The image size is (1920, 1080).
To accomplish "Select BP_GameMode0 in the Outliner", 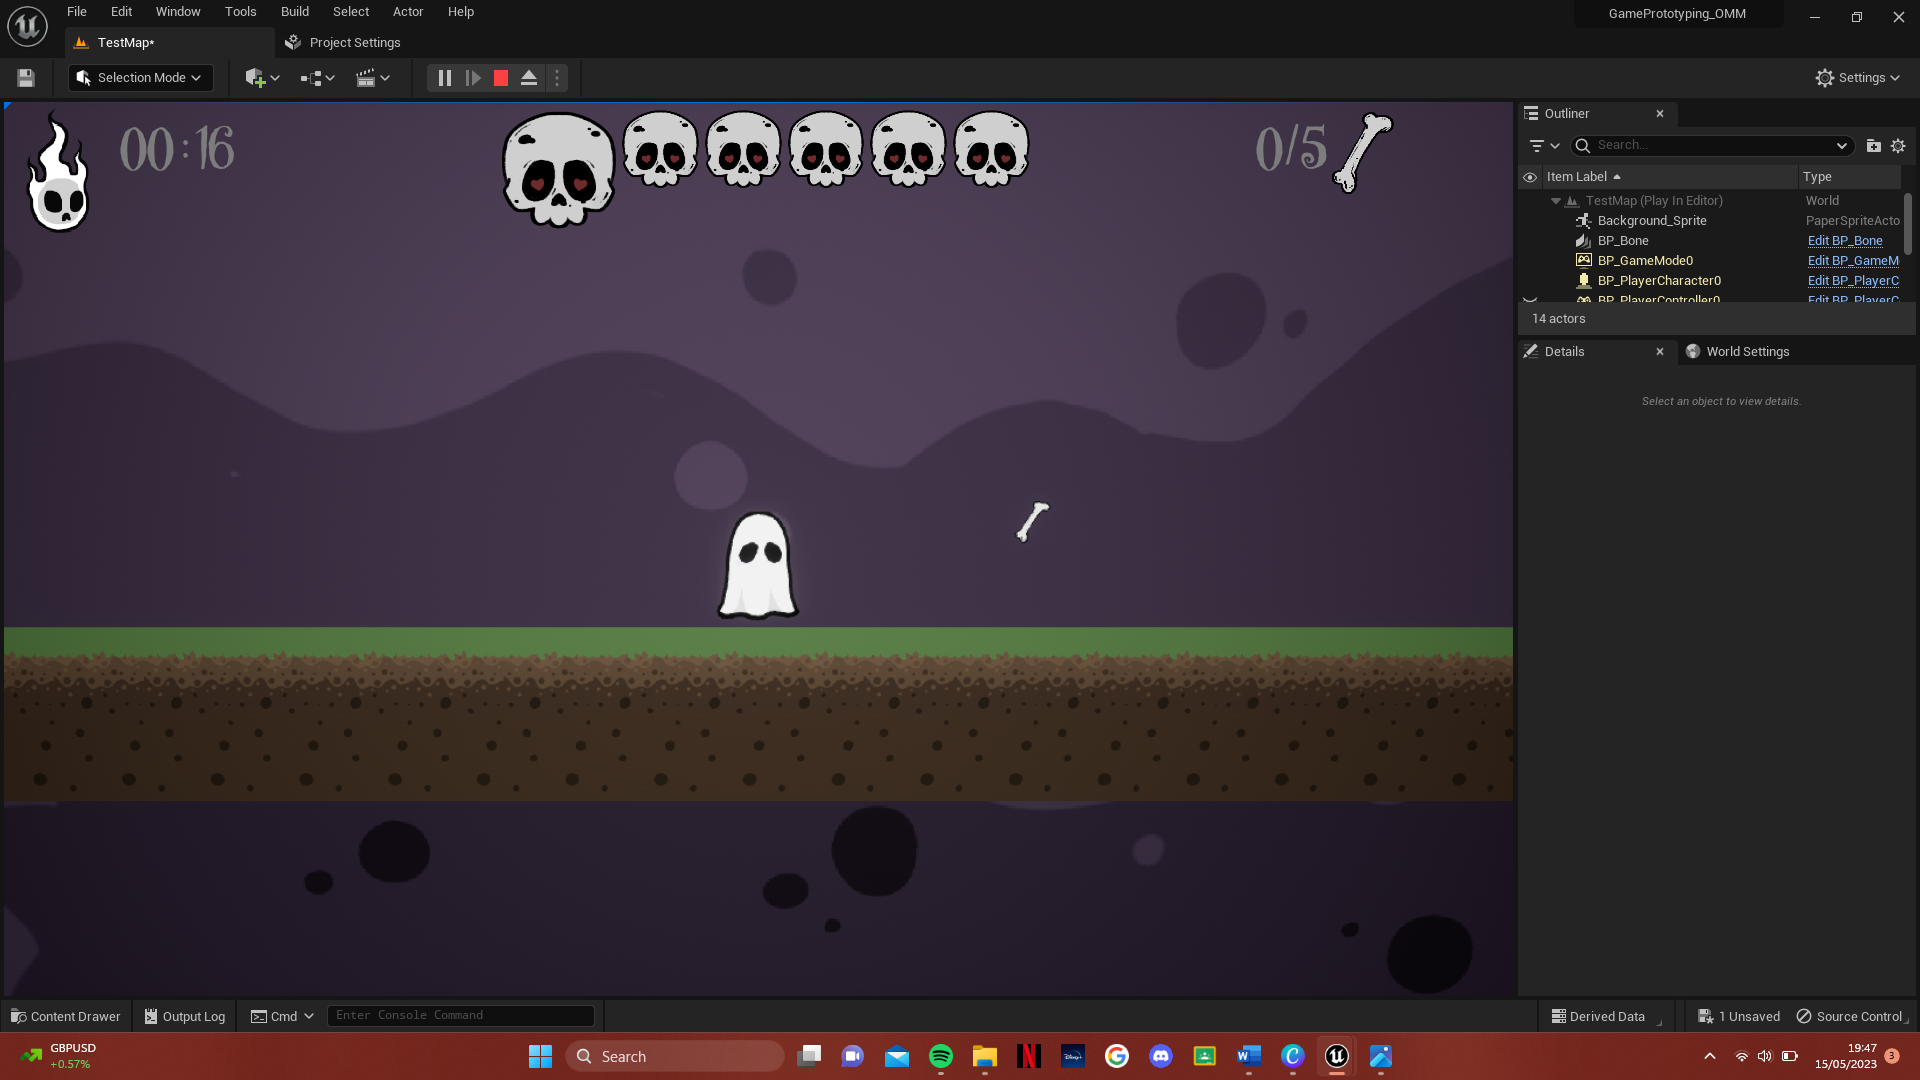I will [x=1645, y=261].
